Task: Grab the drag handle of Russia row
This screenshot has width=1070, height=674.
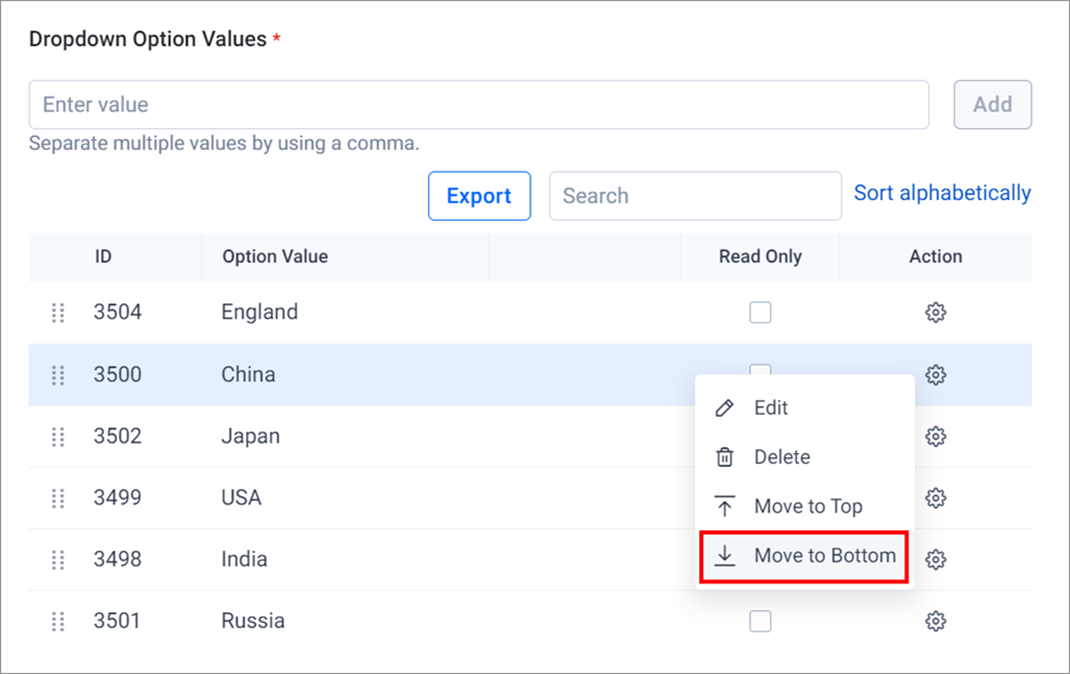Action: coord(58,621)
